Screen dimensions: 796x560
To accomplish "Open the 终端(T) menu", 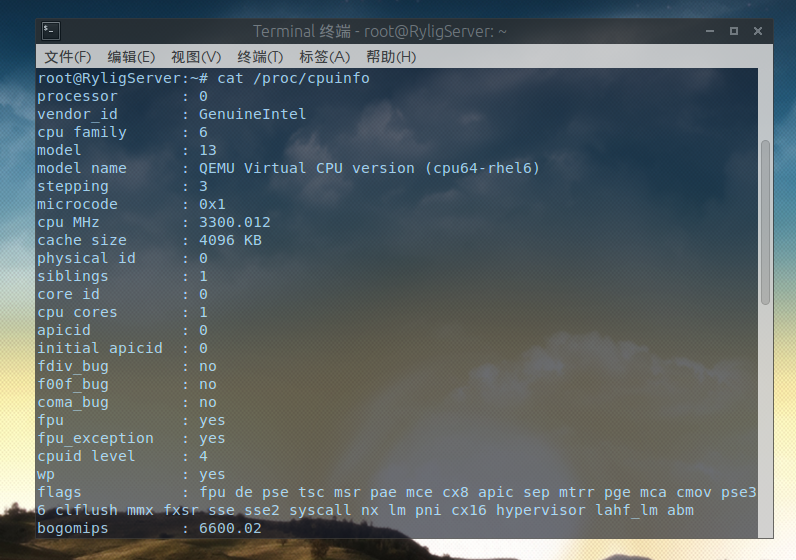I will tap(260, 56).
